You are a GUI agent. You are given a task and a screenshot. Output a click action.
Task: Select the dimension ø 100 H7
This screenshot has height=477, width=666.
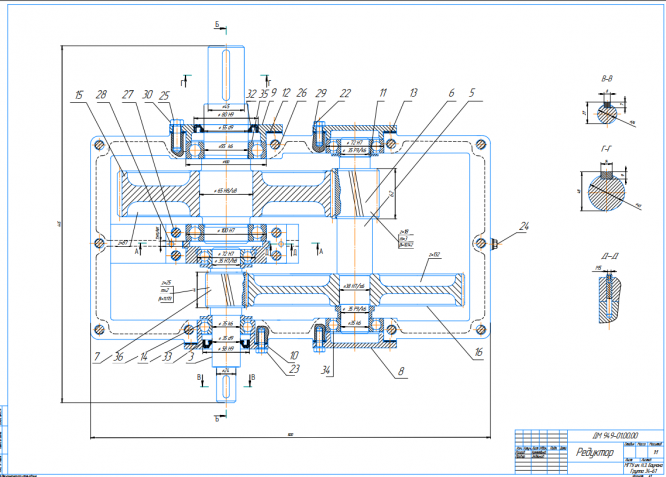pos(226,230)
